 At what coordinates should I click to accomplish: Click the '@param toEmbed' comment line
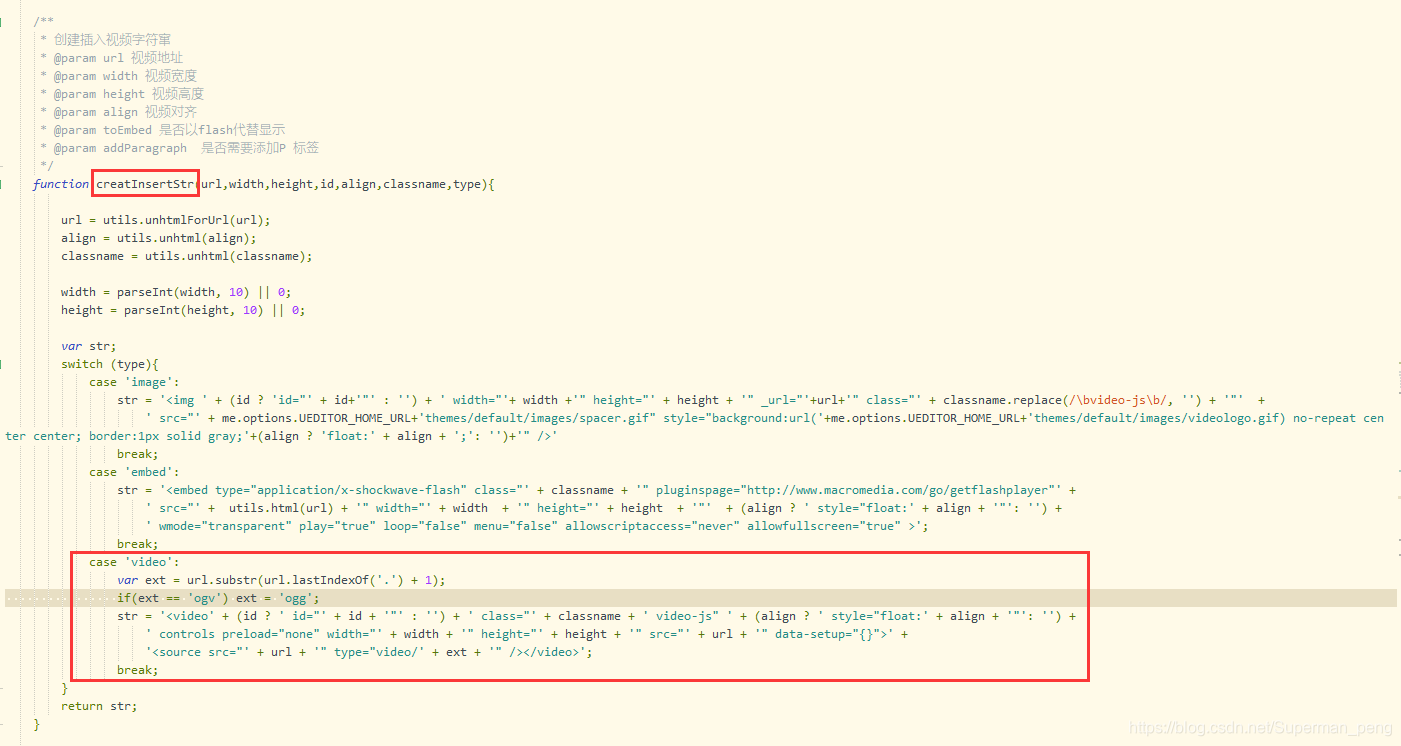[x=162, y=130]
